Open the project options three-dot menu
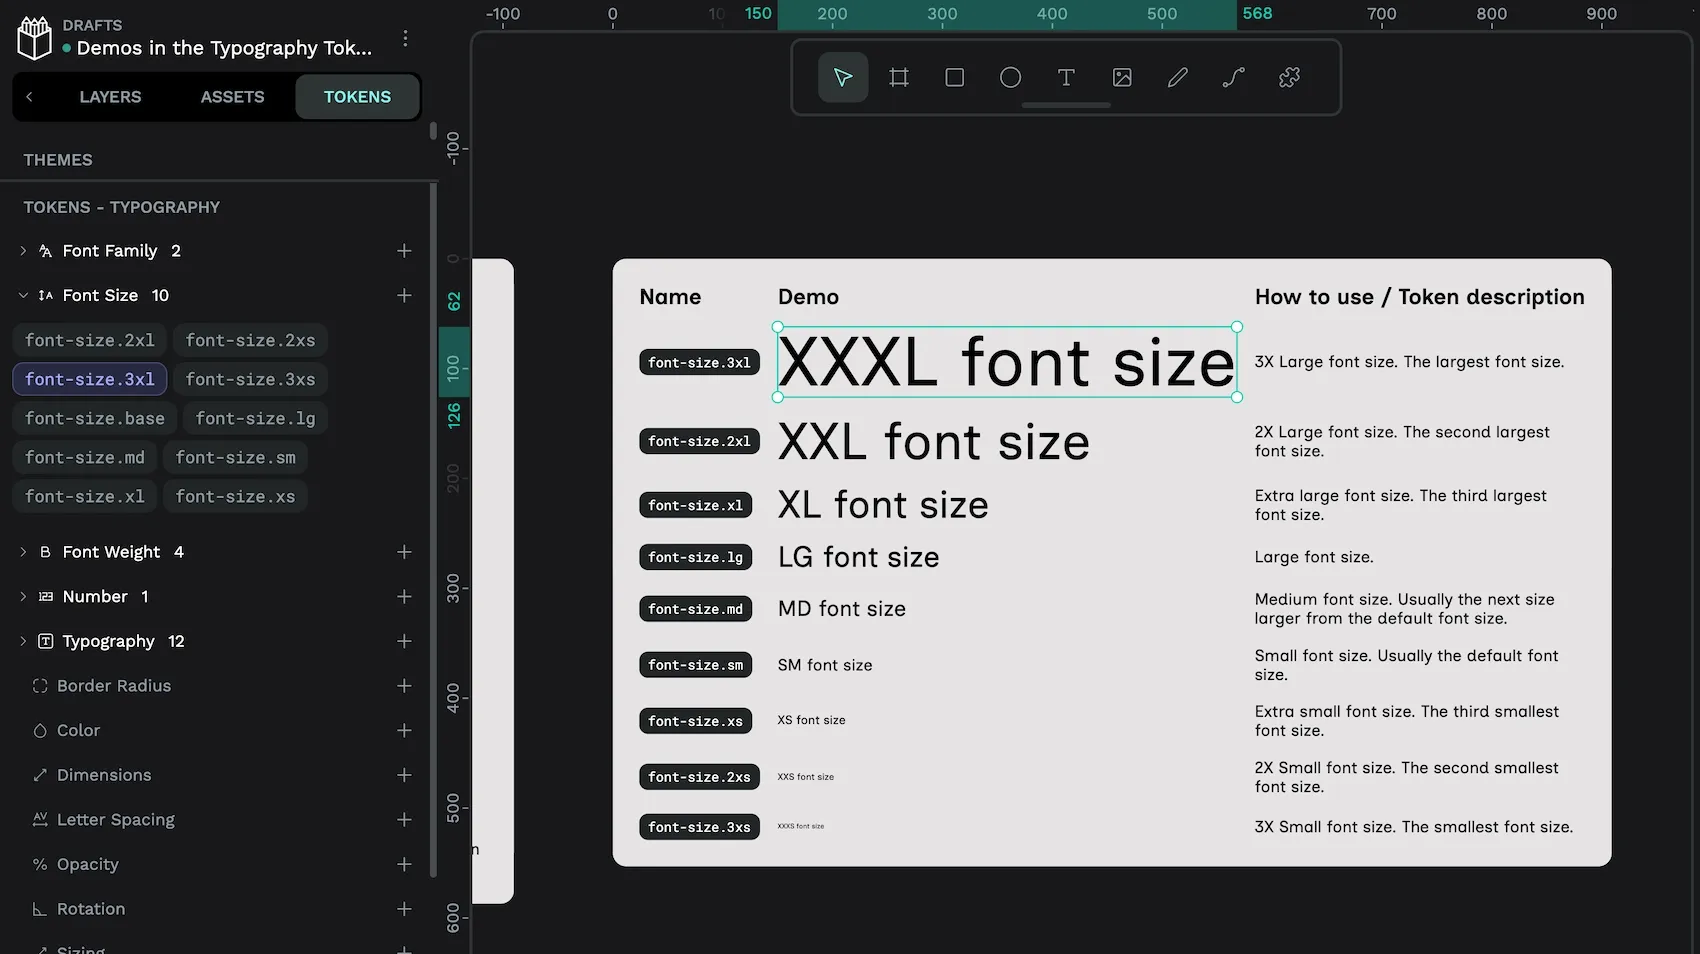Viewport: 1700px width, 954px height. point(405,38)
